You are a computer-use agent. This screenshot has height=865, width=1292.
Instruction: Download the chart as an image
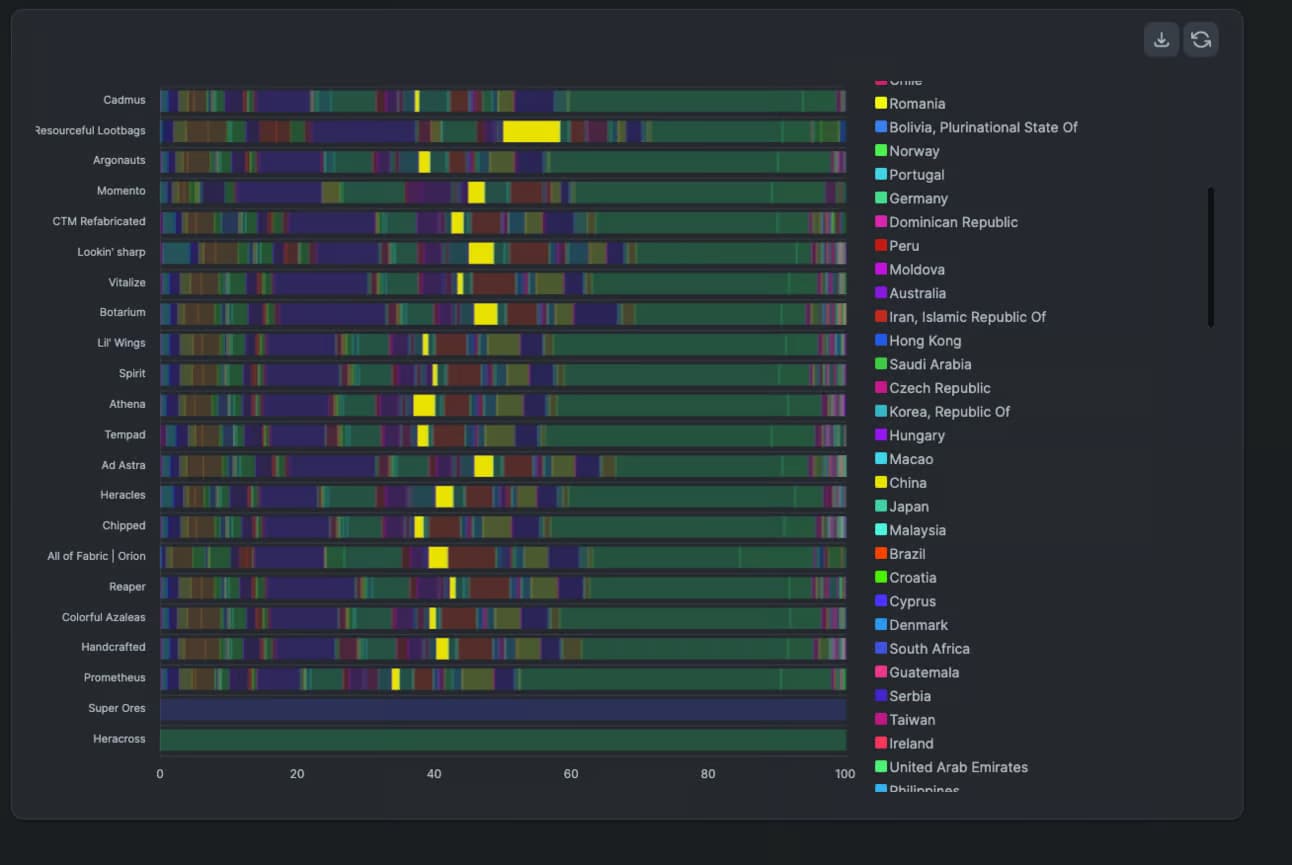(x=1160, y=39)
